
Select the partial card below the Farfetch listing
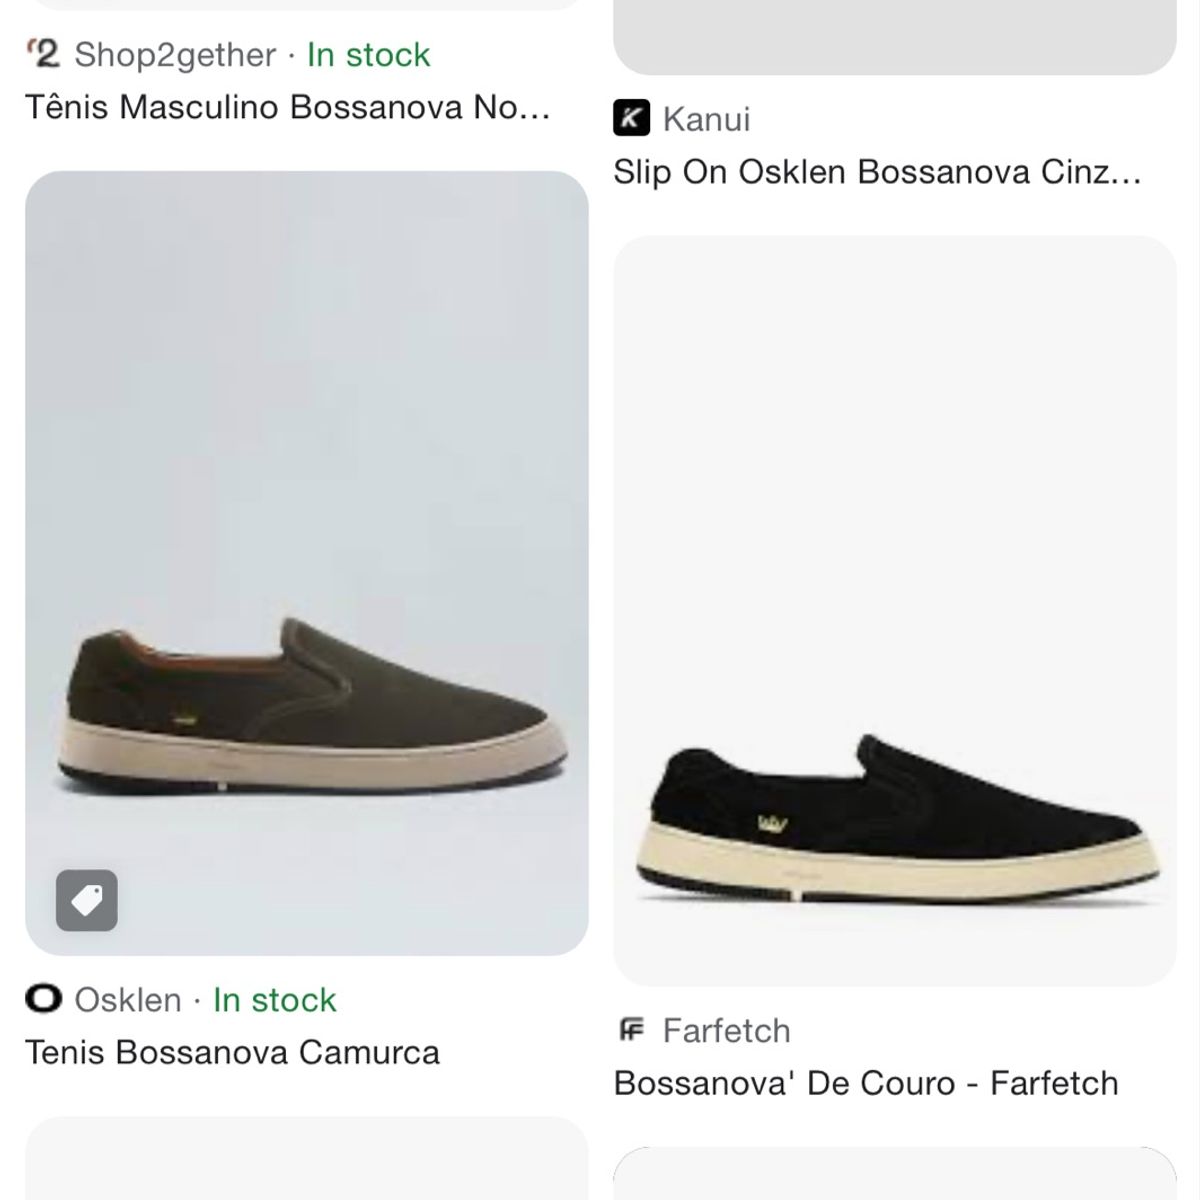[x=894, y=1175]
